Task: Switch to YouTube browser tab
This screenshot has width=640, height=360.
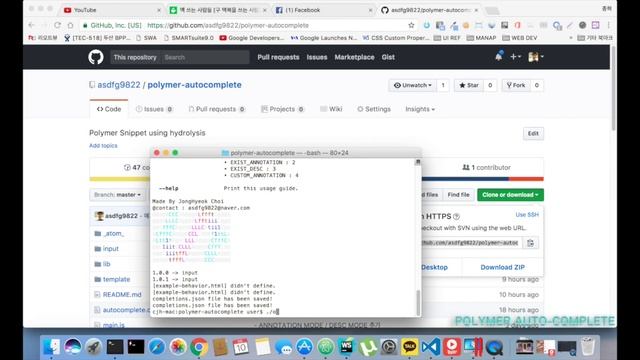Action: [112, 10]
